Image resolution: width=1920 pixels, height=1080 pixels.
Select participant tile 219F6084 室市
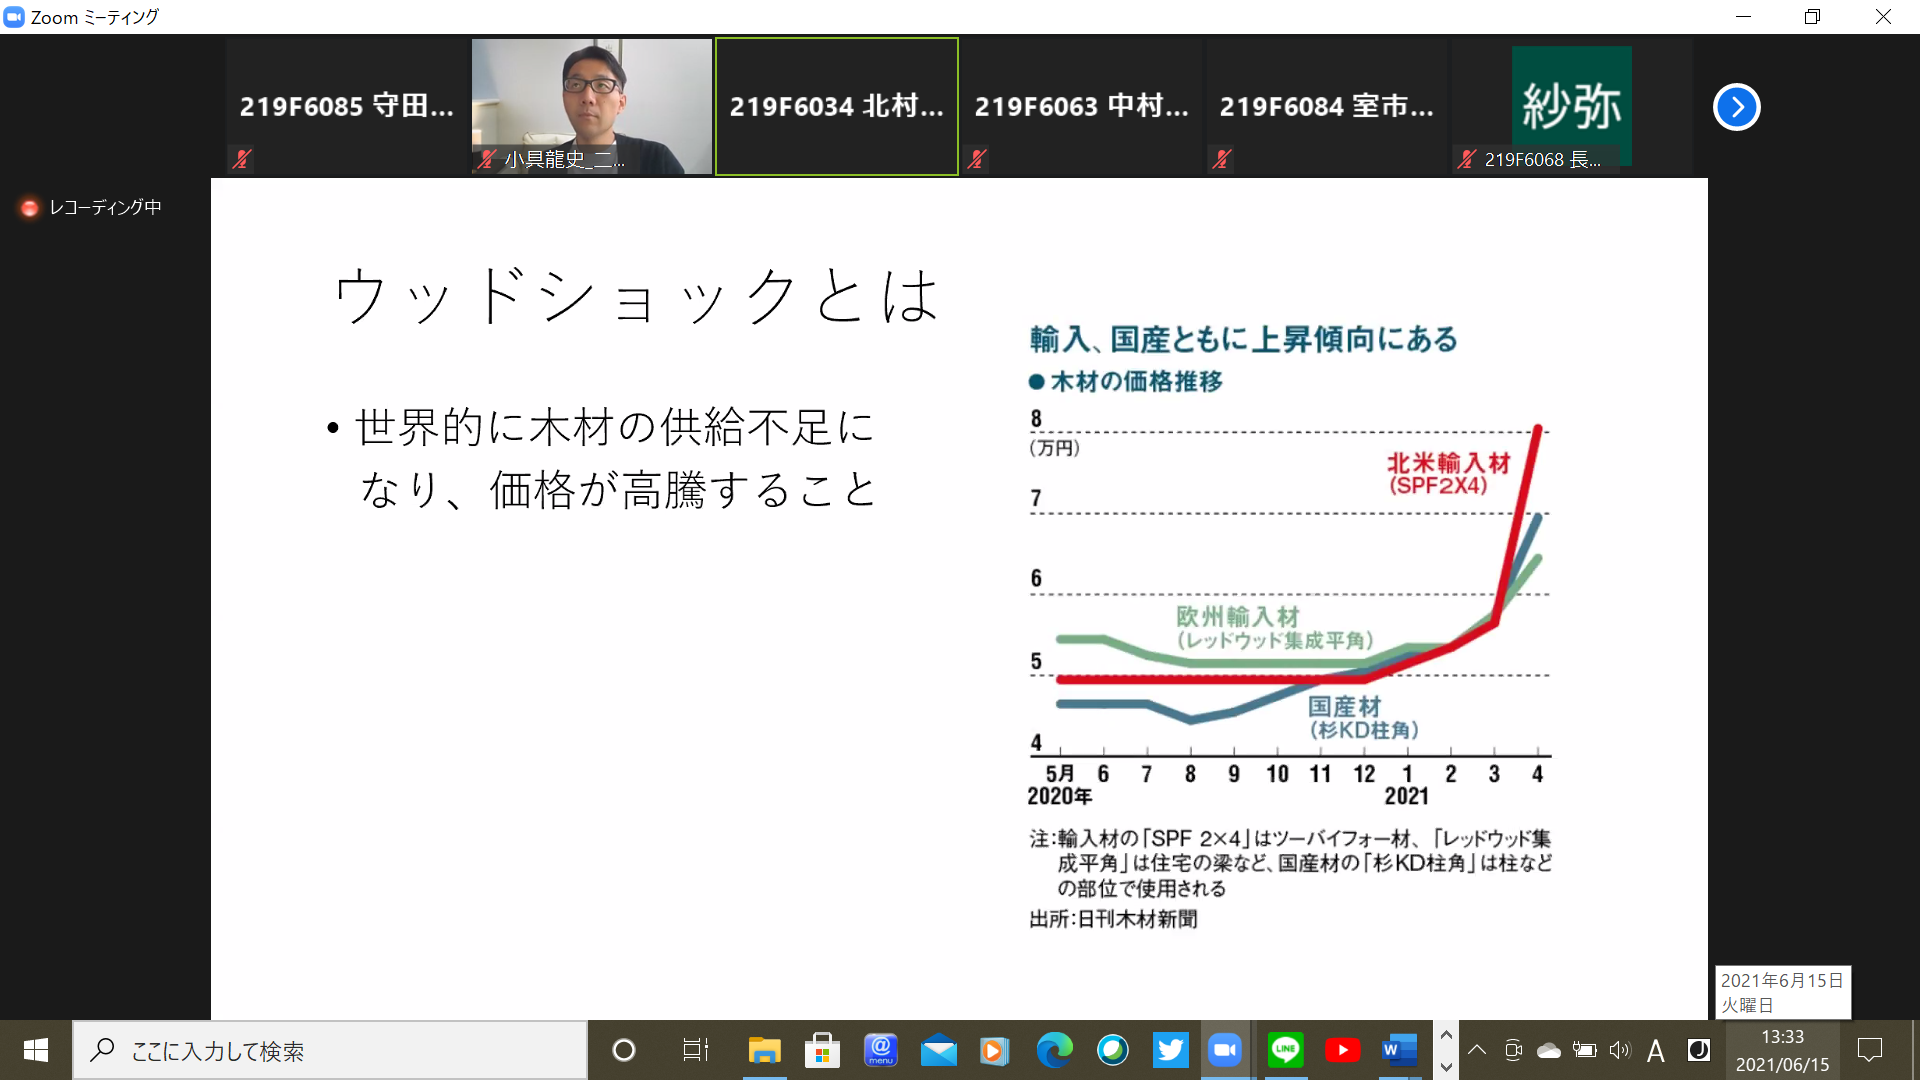[1327, 107]
